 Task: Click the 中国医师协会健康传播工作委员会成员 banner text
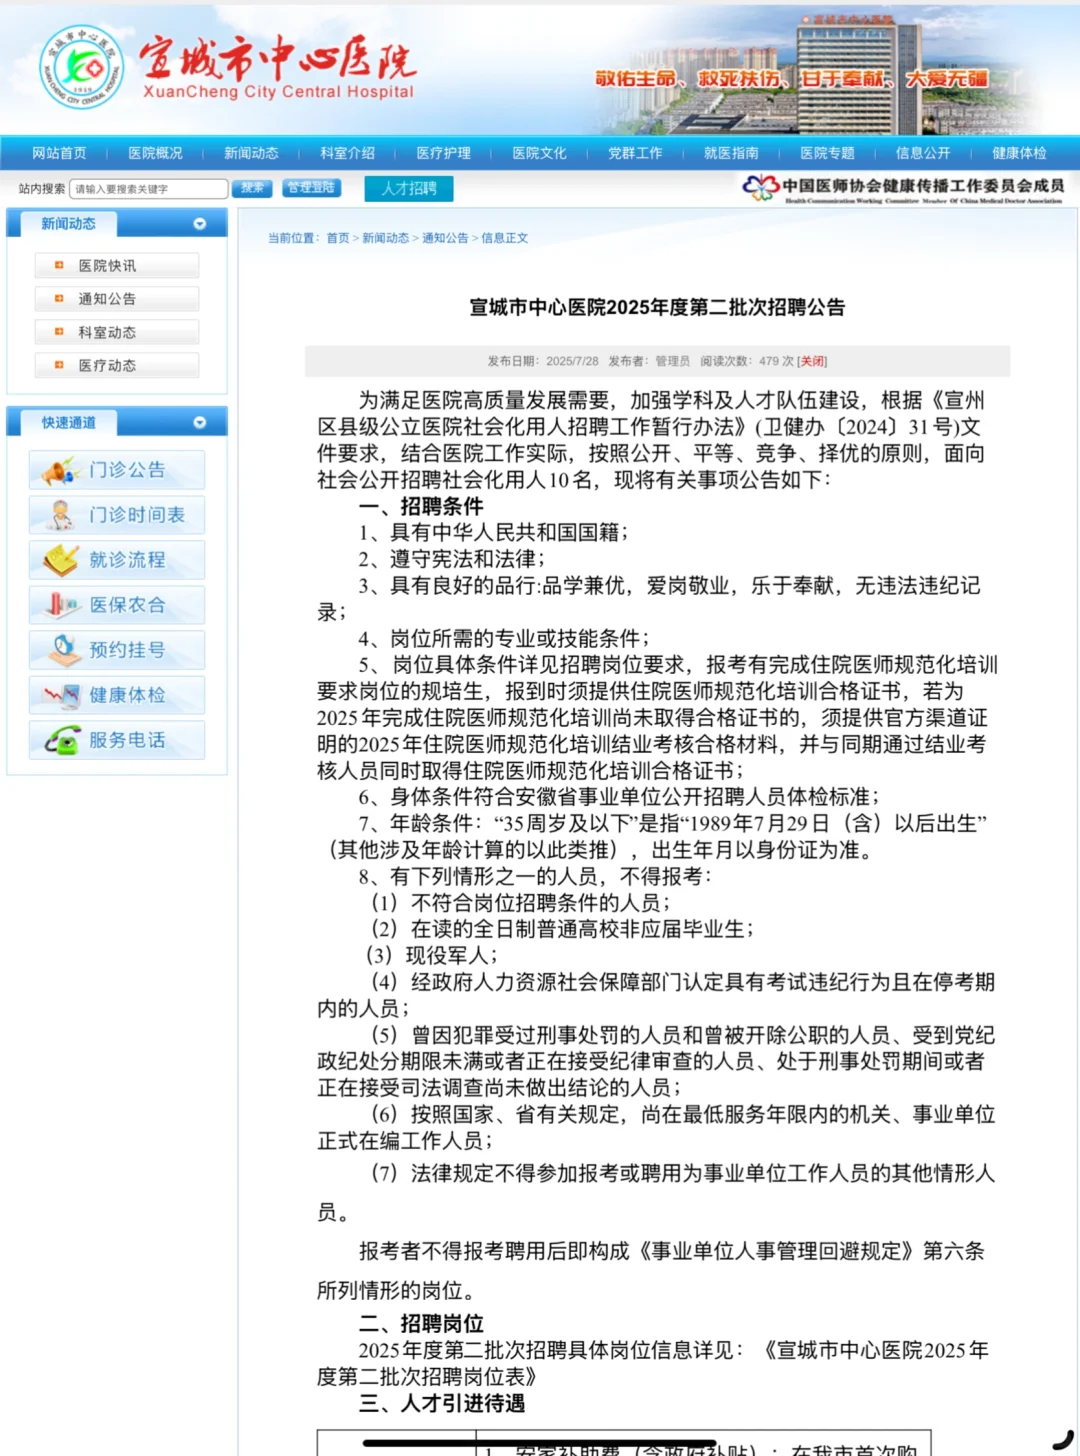923,185
